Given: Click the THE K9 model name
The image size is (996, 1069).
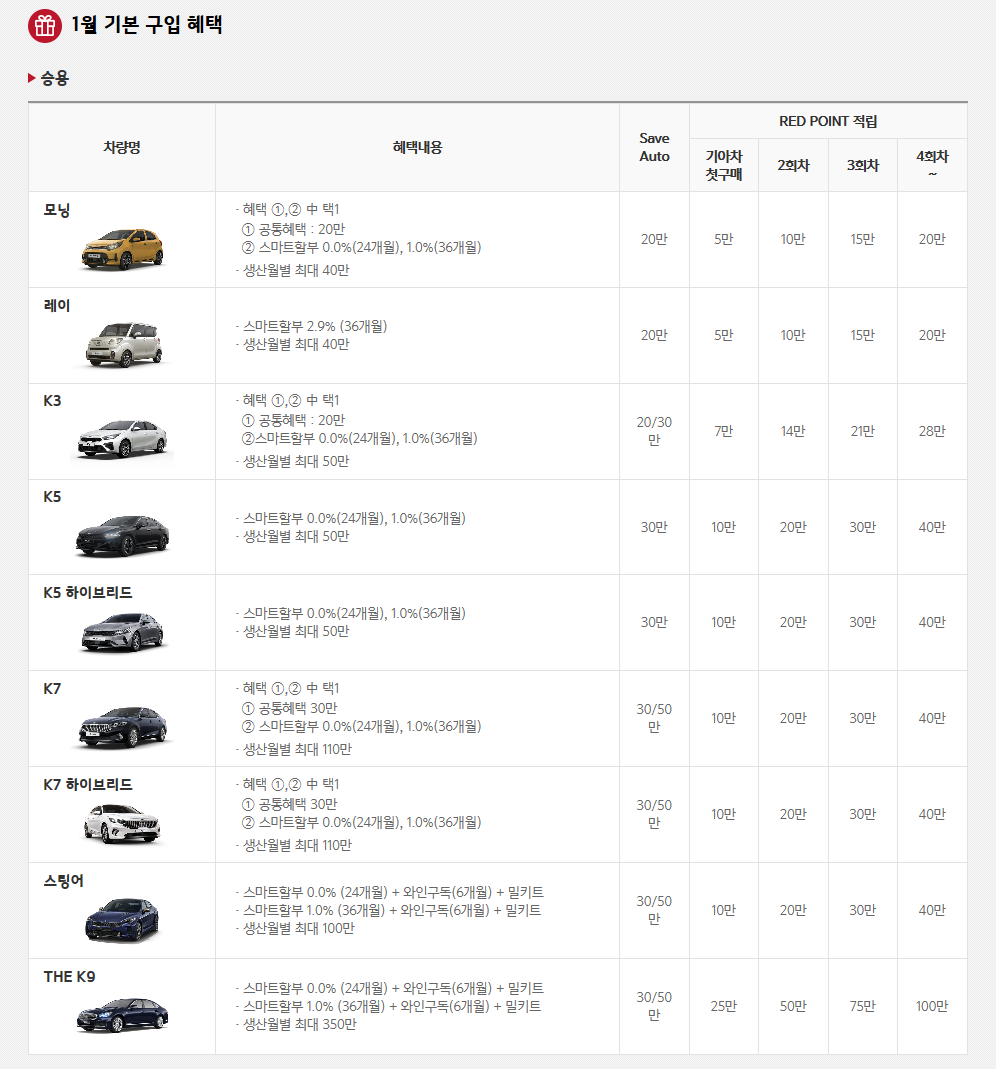Looking at the screenshot, I should (x=70, y=976).
